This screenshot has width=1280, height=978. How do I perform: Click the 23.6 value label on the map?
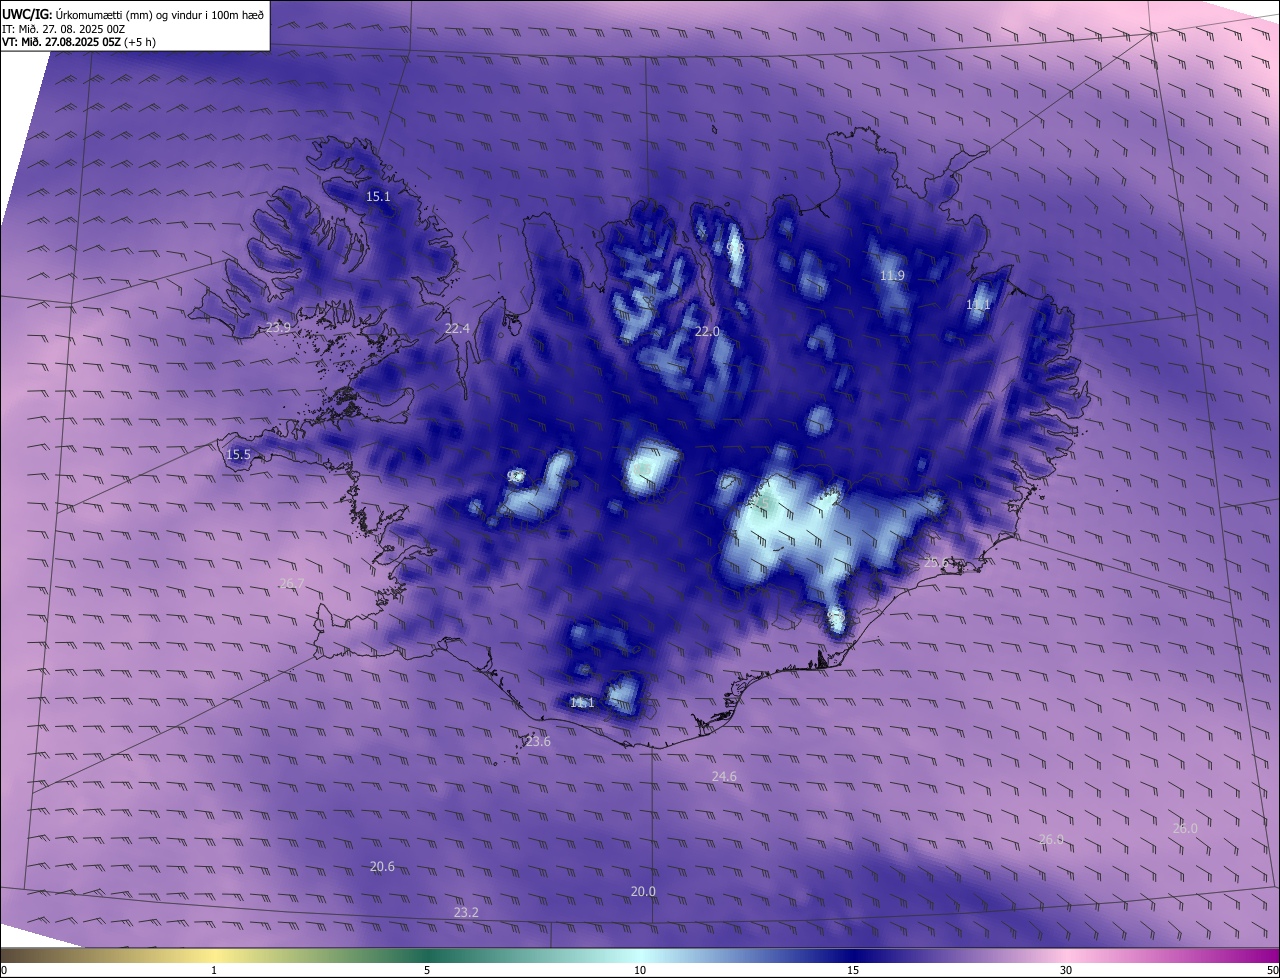[538, 742]
